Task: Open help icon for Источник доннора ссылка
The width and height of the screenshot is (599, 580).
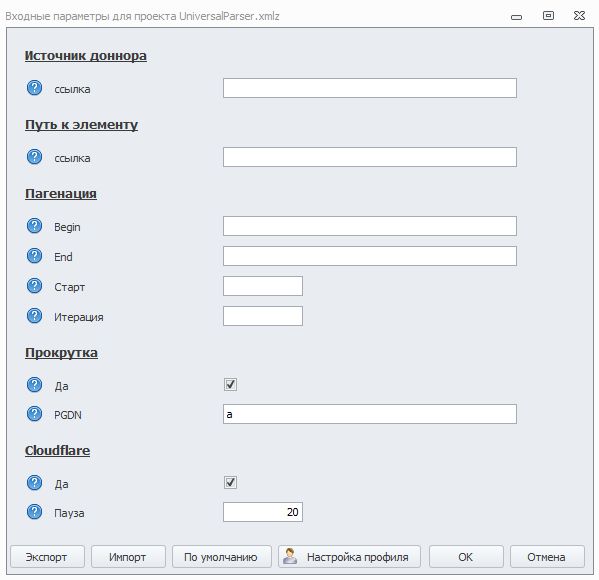Action: [34, 88]
